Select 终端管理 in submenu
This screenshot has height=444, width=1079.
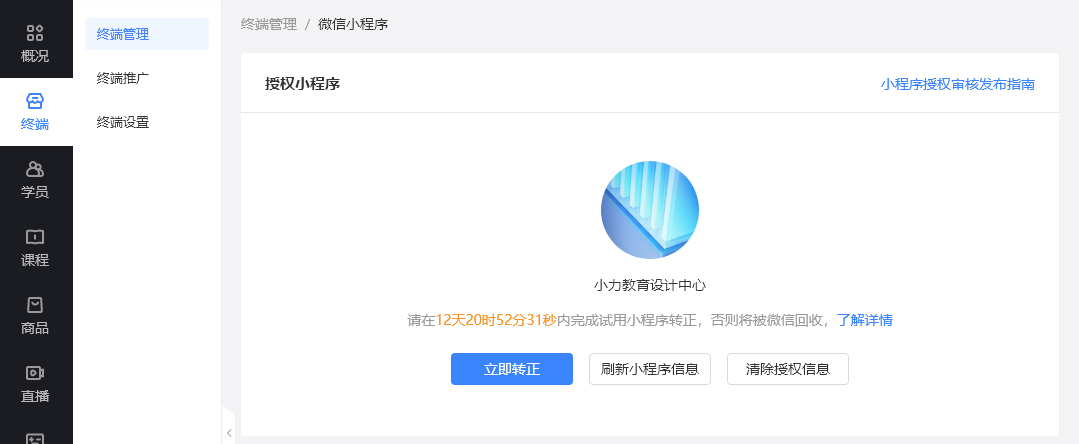click(x=147, y=34)
